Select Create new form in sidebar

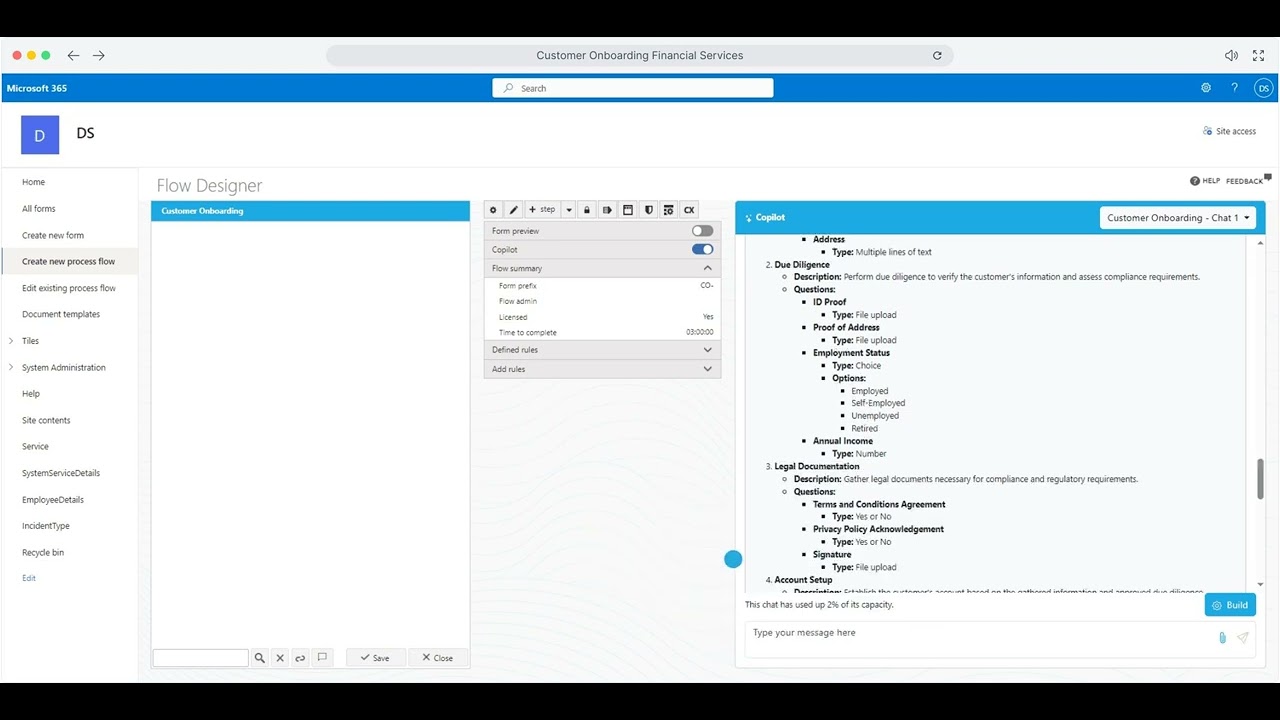pyautogui.click(x=53, y=235)
